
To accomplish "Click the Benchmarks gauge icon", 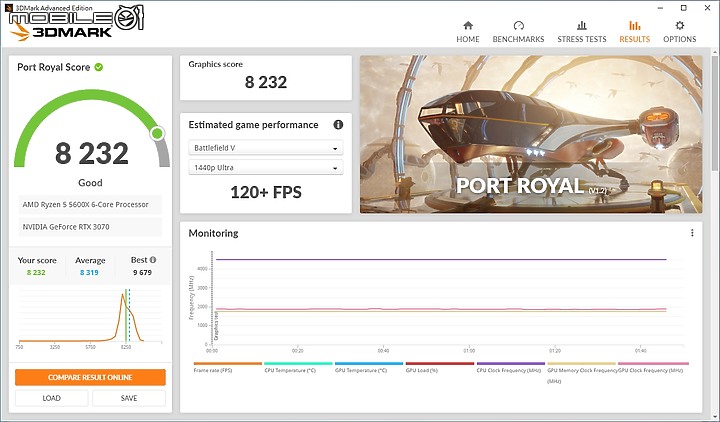I will tap(518, 25).
